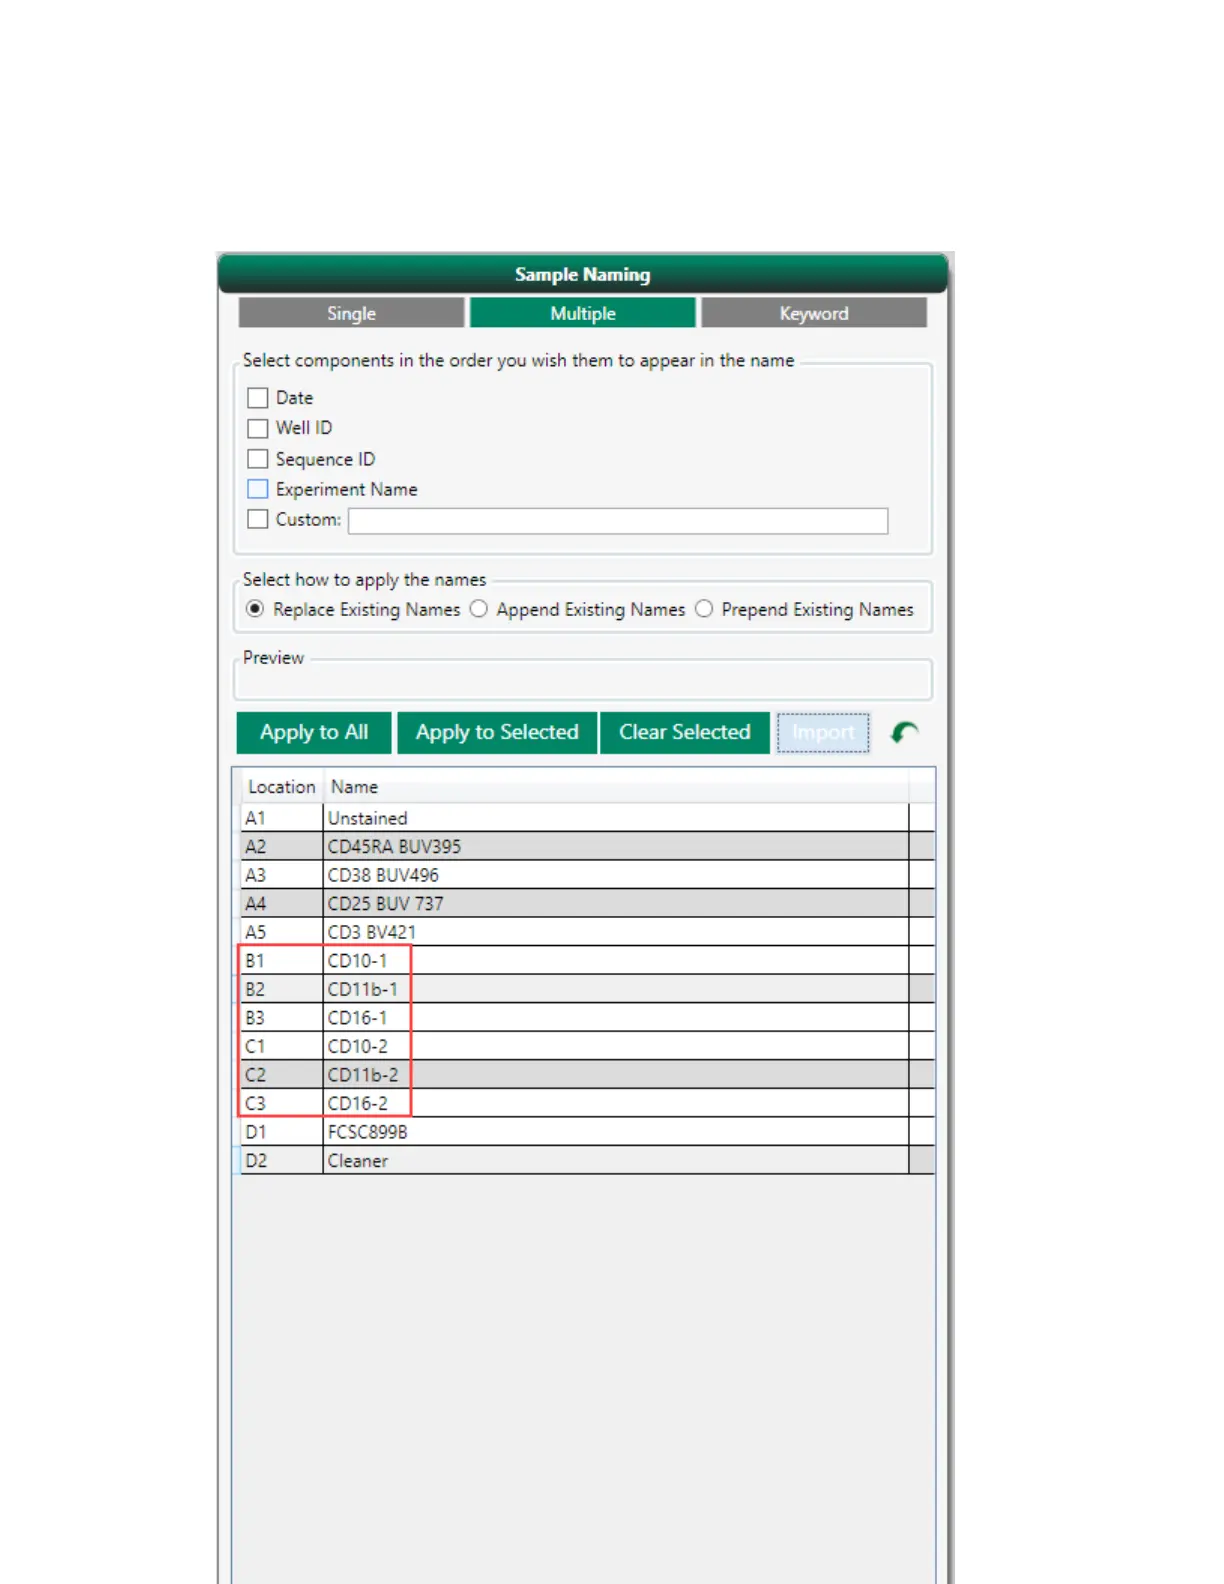Screen dimensions: 1224x1584
Task: Select the FCSC899B name cell
Action: point(616,1132)
